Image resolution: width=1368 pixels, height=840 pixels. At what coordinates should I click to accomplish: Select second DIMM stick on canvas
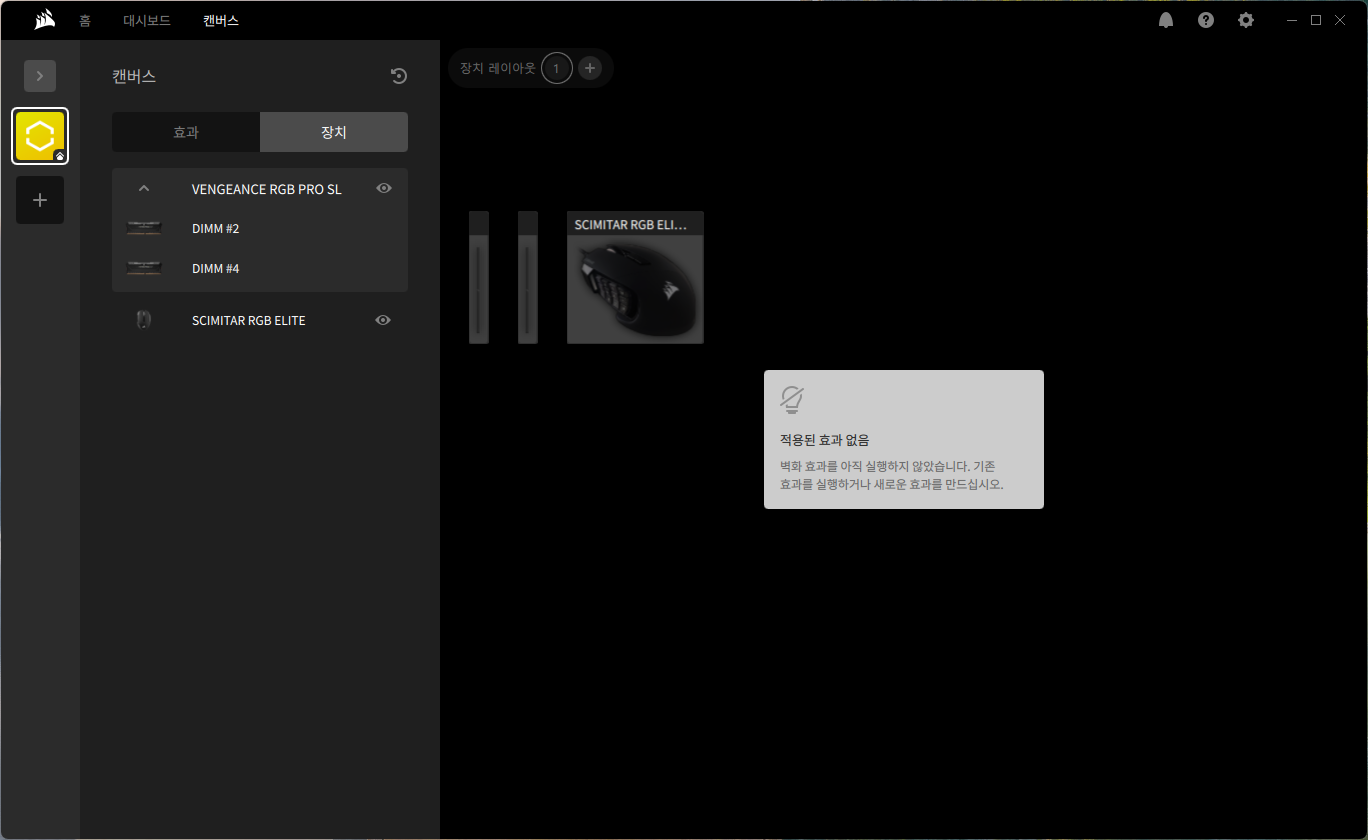(x=528, y=277)
